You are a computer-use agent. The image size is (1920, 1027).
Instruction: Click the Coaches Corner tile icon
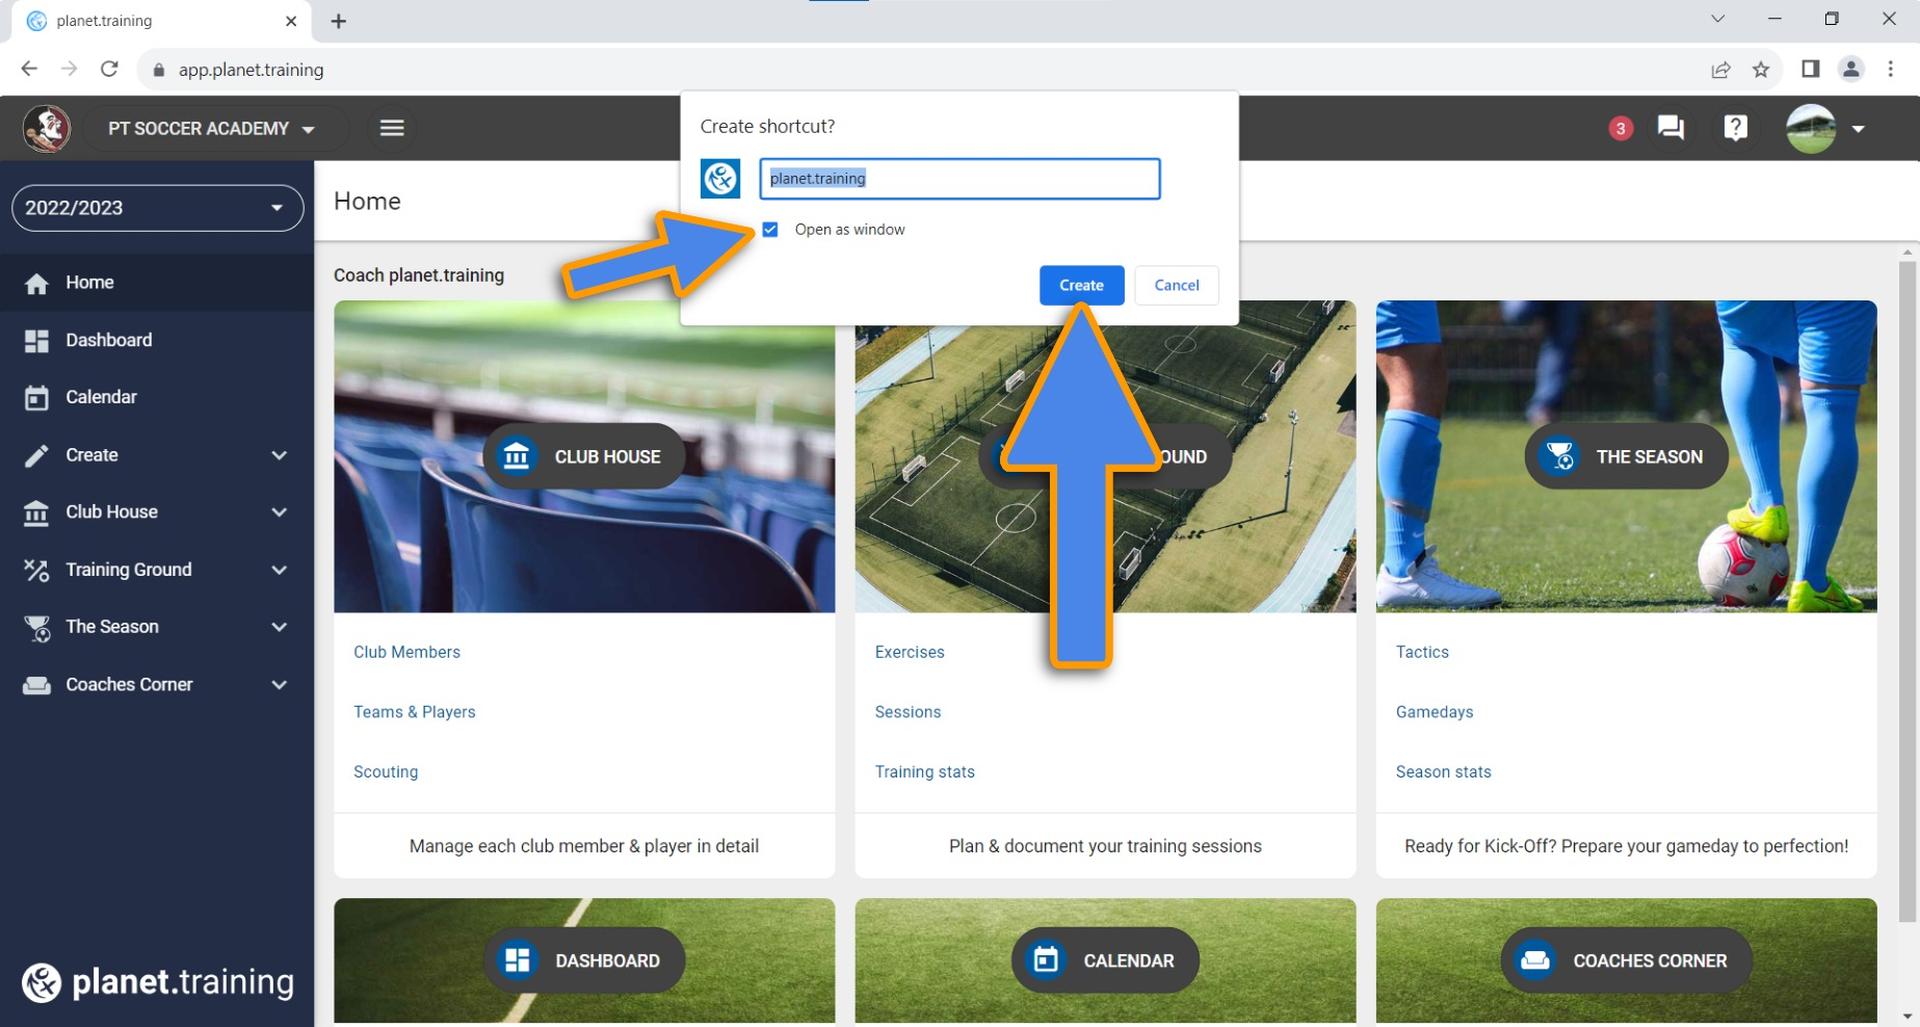click(x=1535, y=960)
